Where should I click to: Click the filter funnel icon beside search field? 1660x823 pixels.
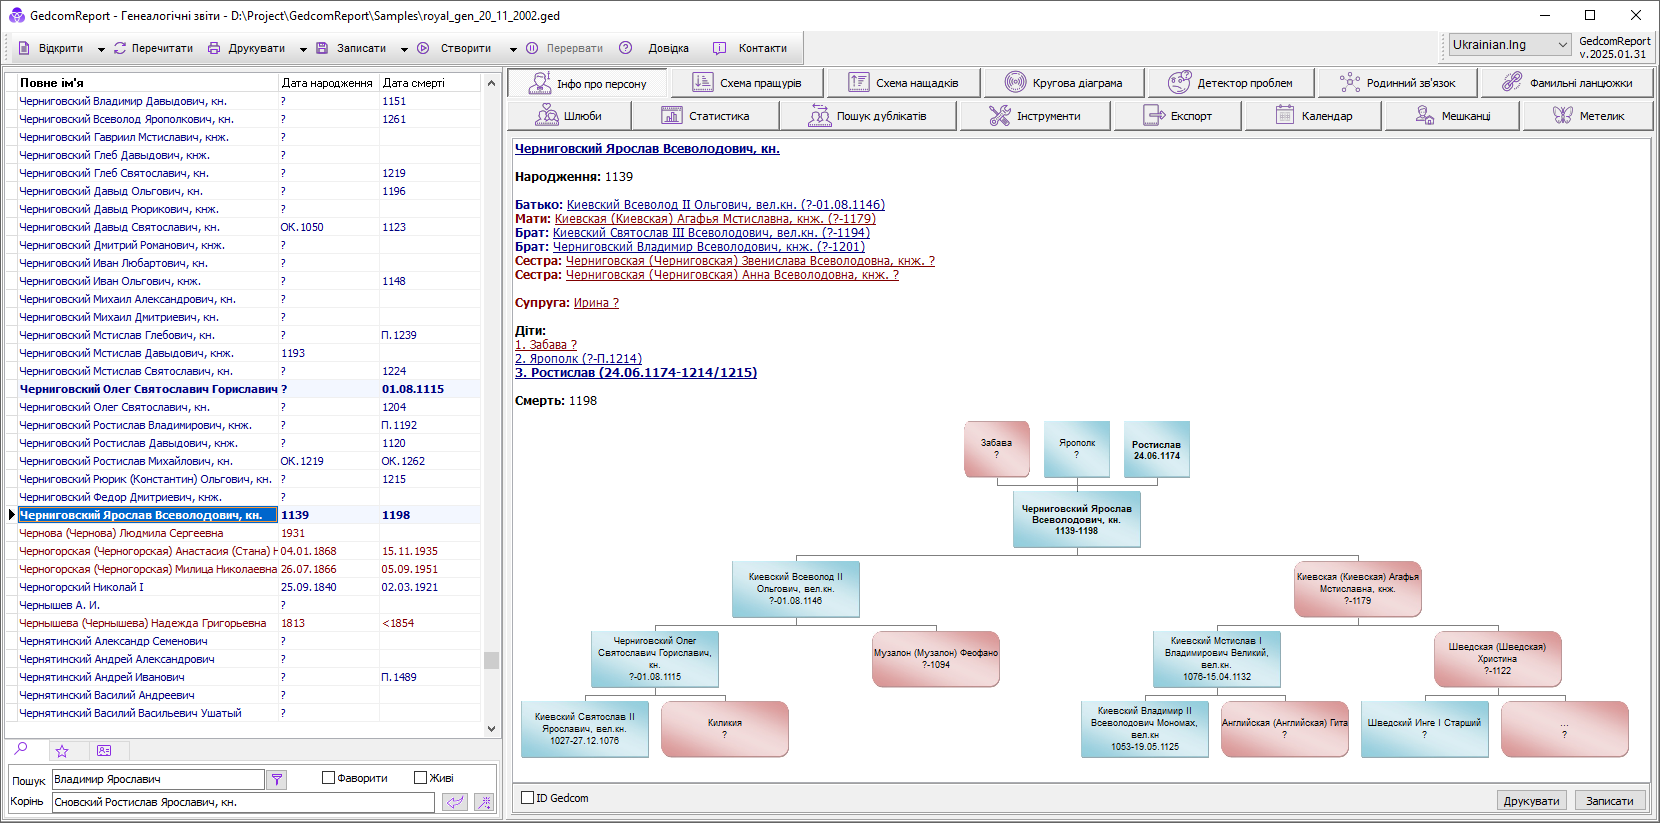[x=277, y=779]
